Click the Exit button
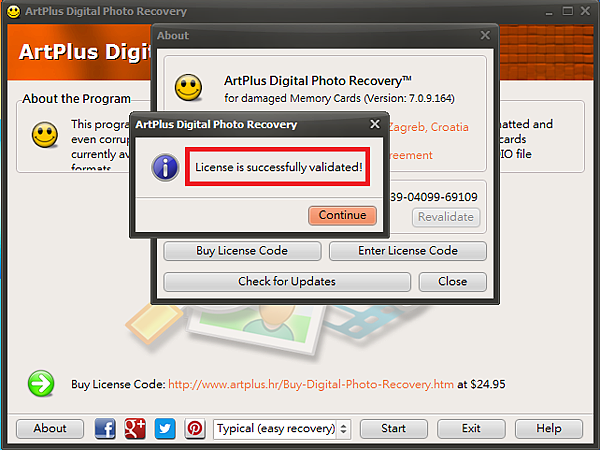This screenshot has height=450, width=600. [x=471, y=429]
